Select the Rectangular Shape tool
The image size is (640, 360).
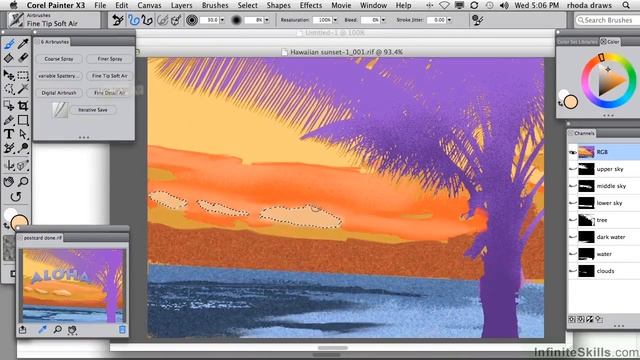click(23, 120)
